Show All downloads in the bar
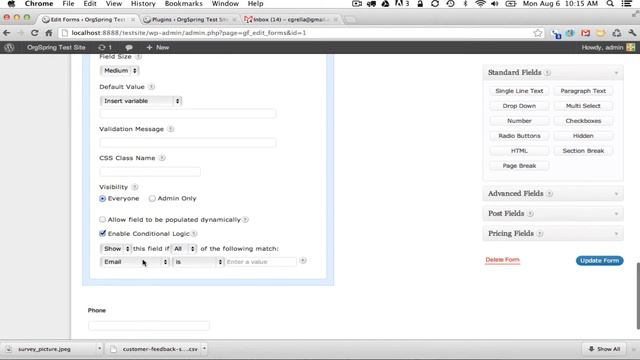 coord(604,349)
